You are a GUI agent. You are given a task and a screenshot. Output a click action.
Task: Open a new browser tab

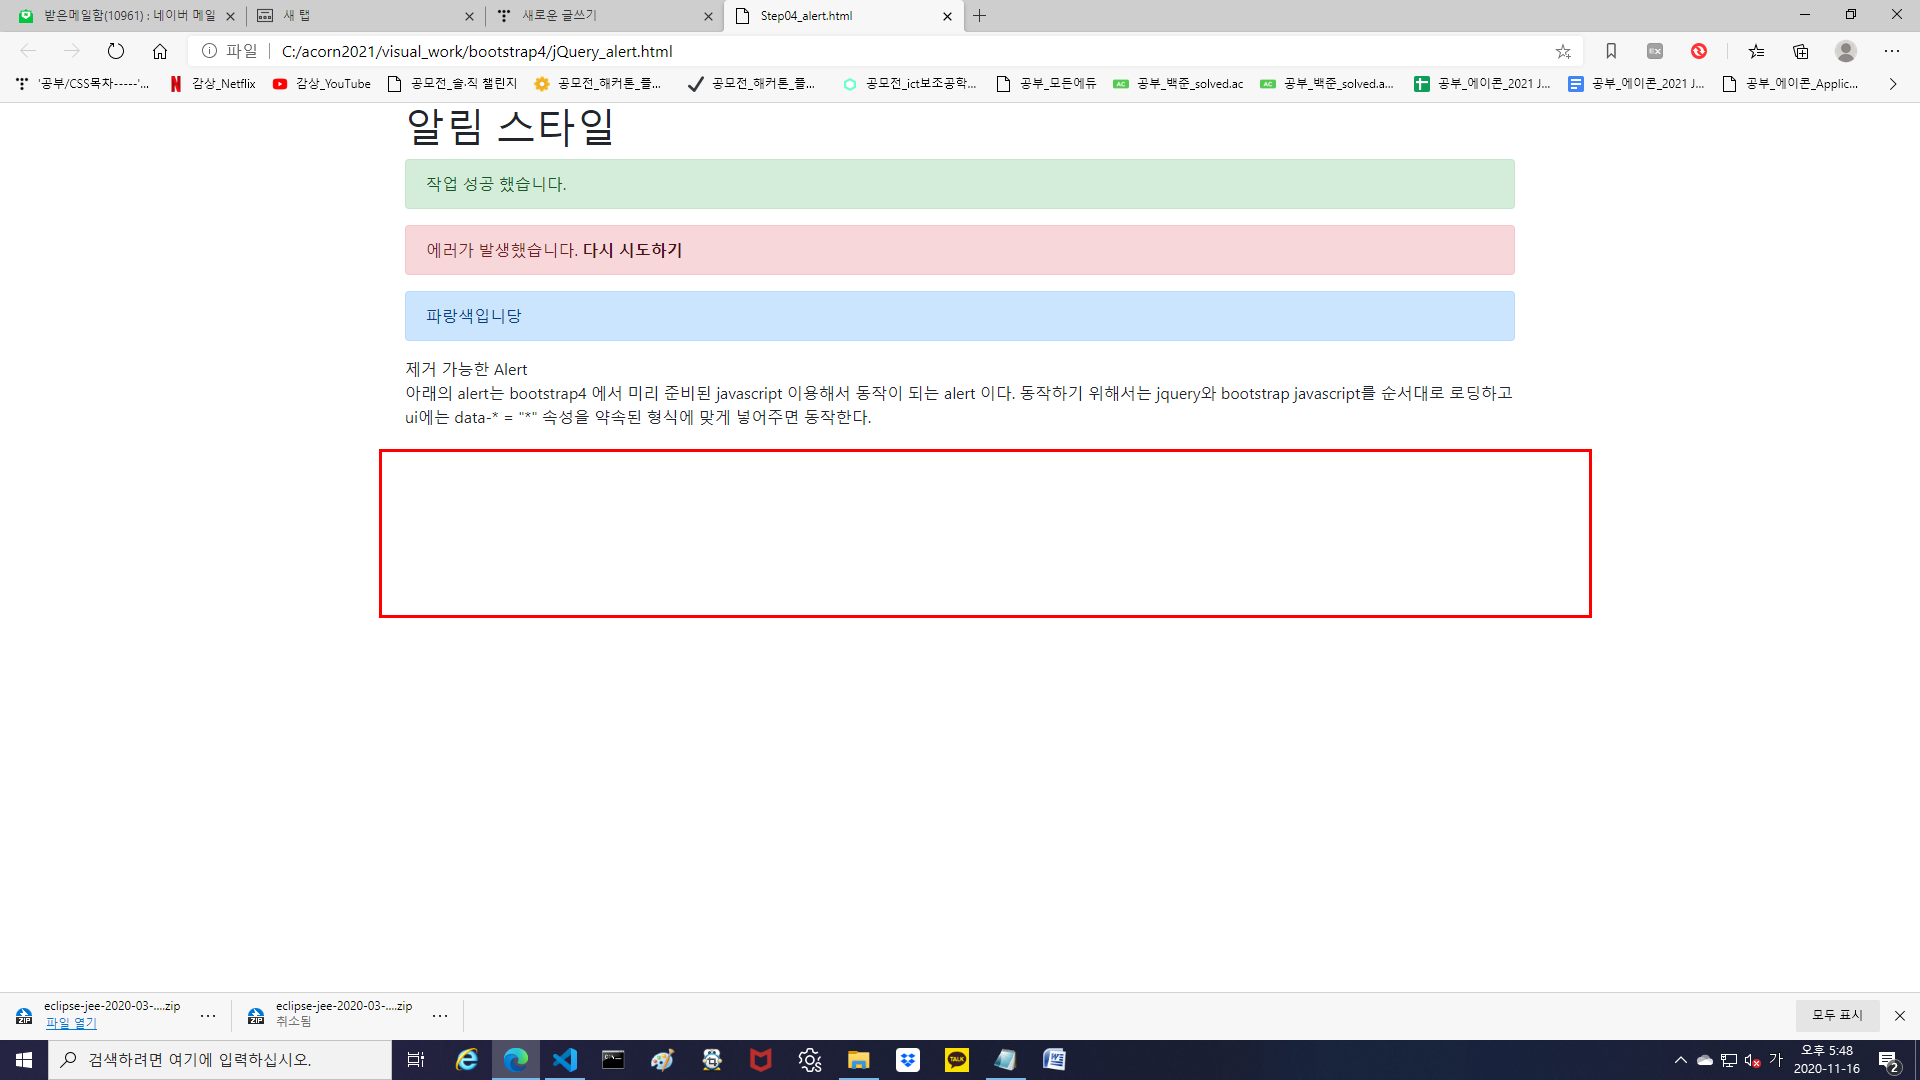point(980,16)
